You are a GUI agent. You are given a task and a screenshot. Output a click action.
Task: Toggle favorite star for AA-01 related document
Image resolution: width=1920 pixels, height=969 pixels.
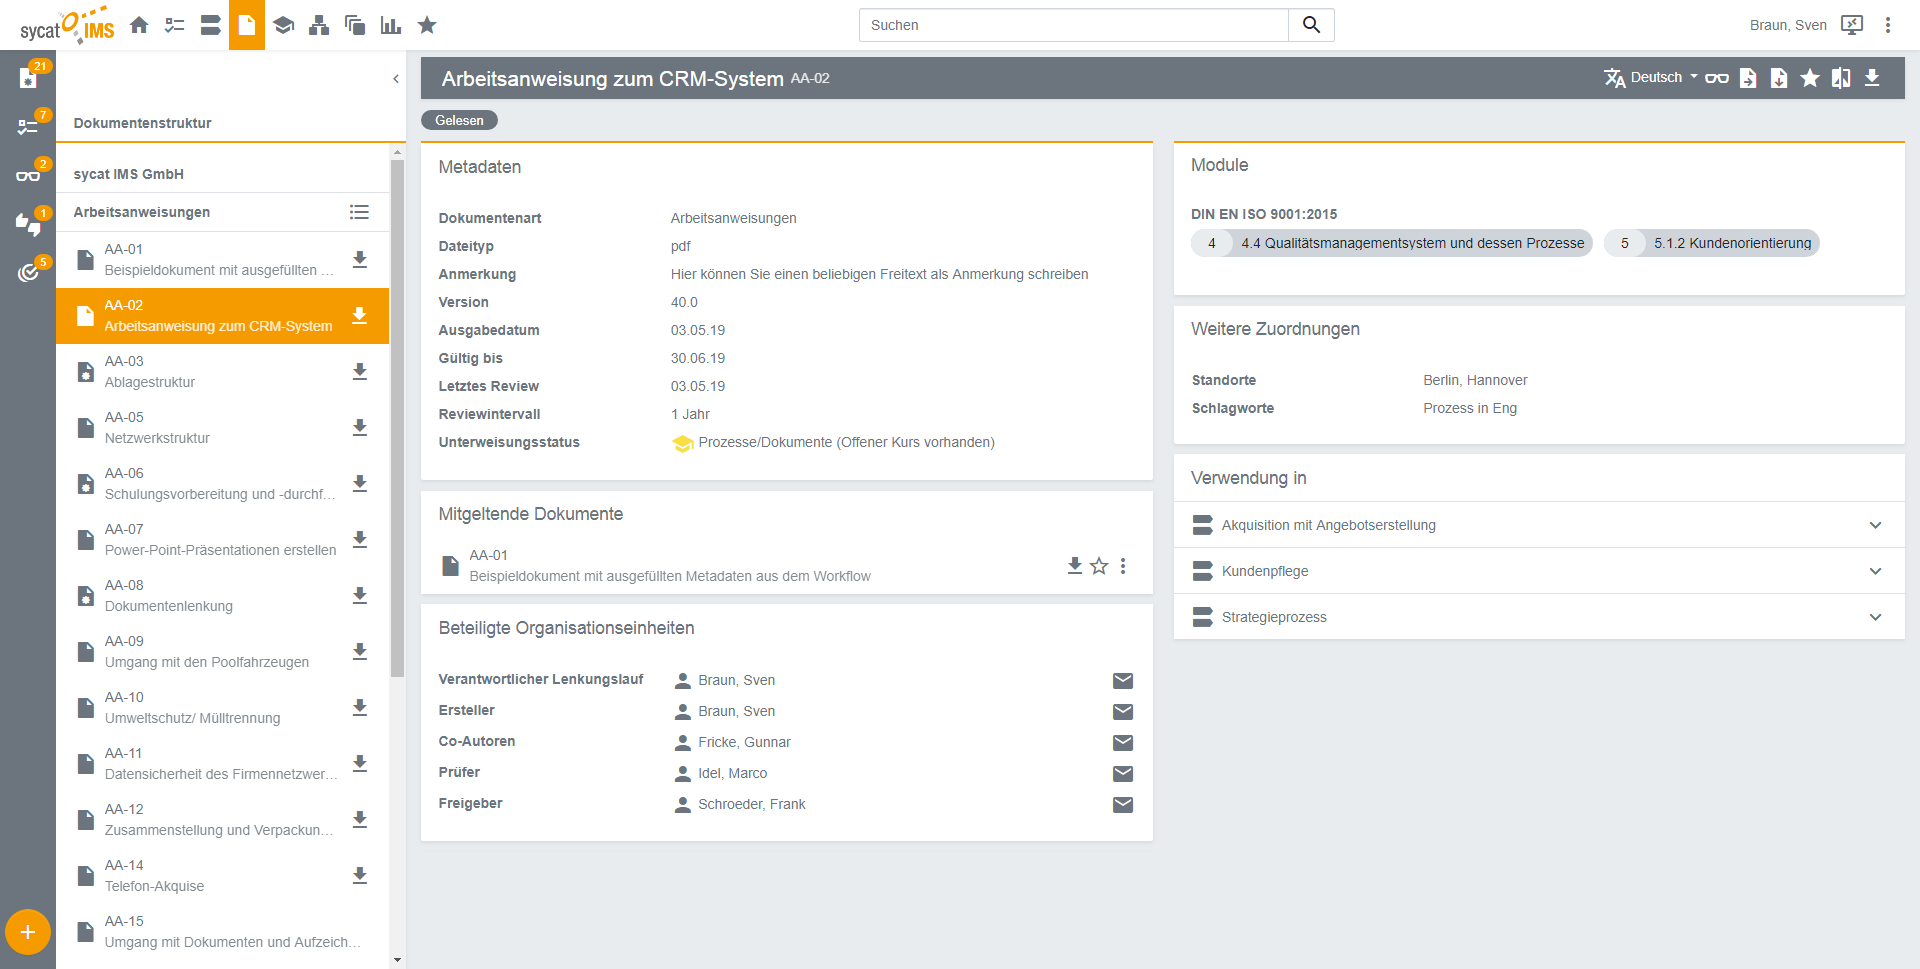pos(1099,566)
